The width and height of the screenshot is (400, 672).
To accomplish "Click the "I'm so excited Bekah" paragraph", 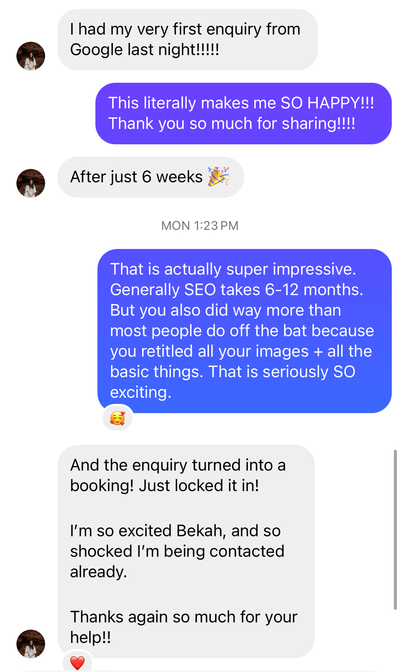I will pos(177,551).
